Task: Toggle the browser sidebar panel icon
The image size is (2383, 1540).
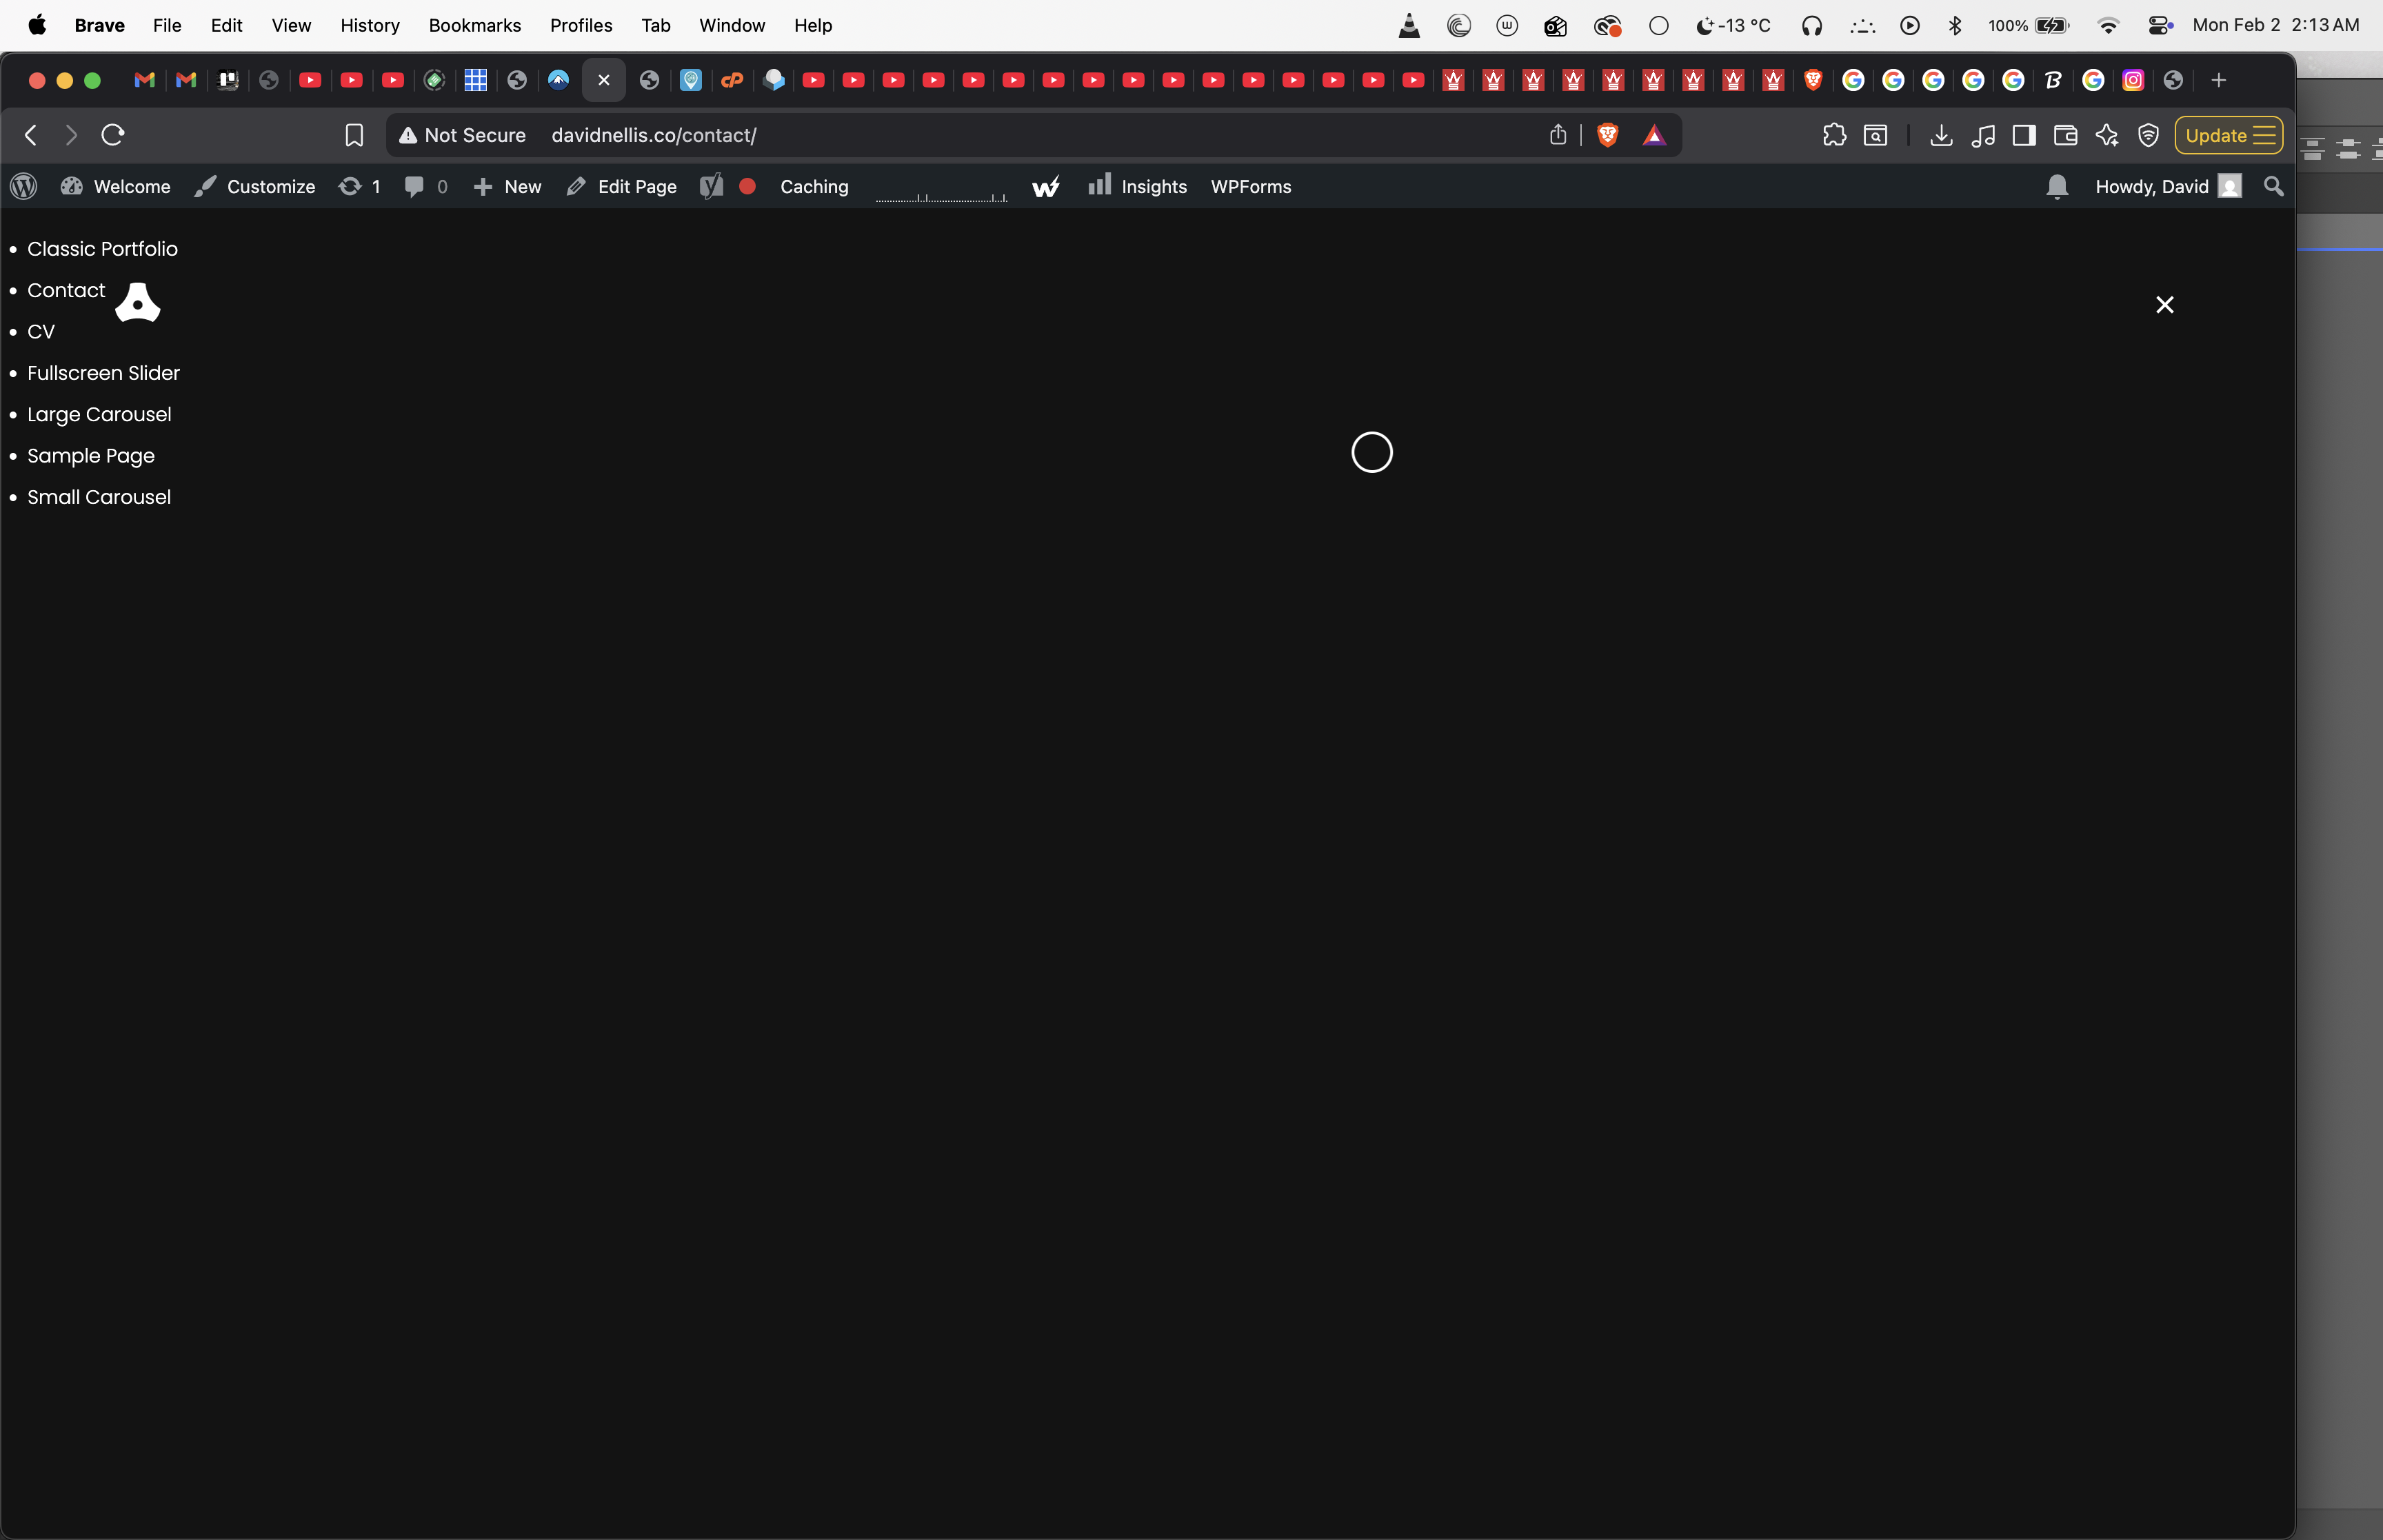Action: tap(2024, 135)
